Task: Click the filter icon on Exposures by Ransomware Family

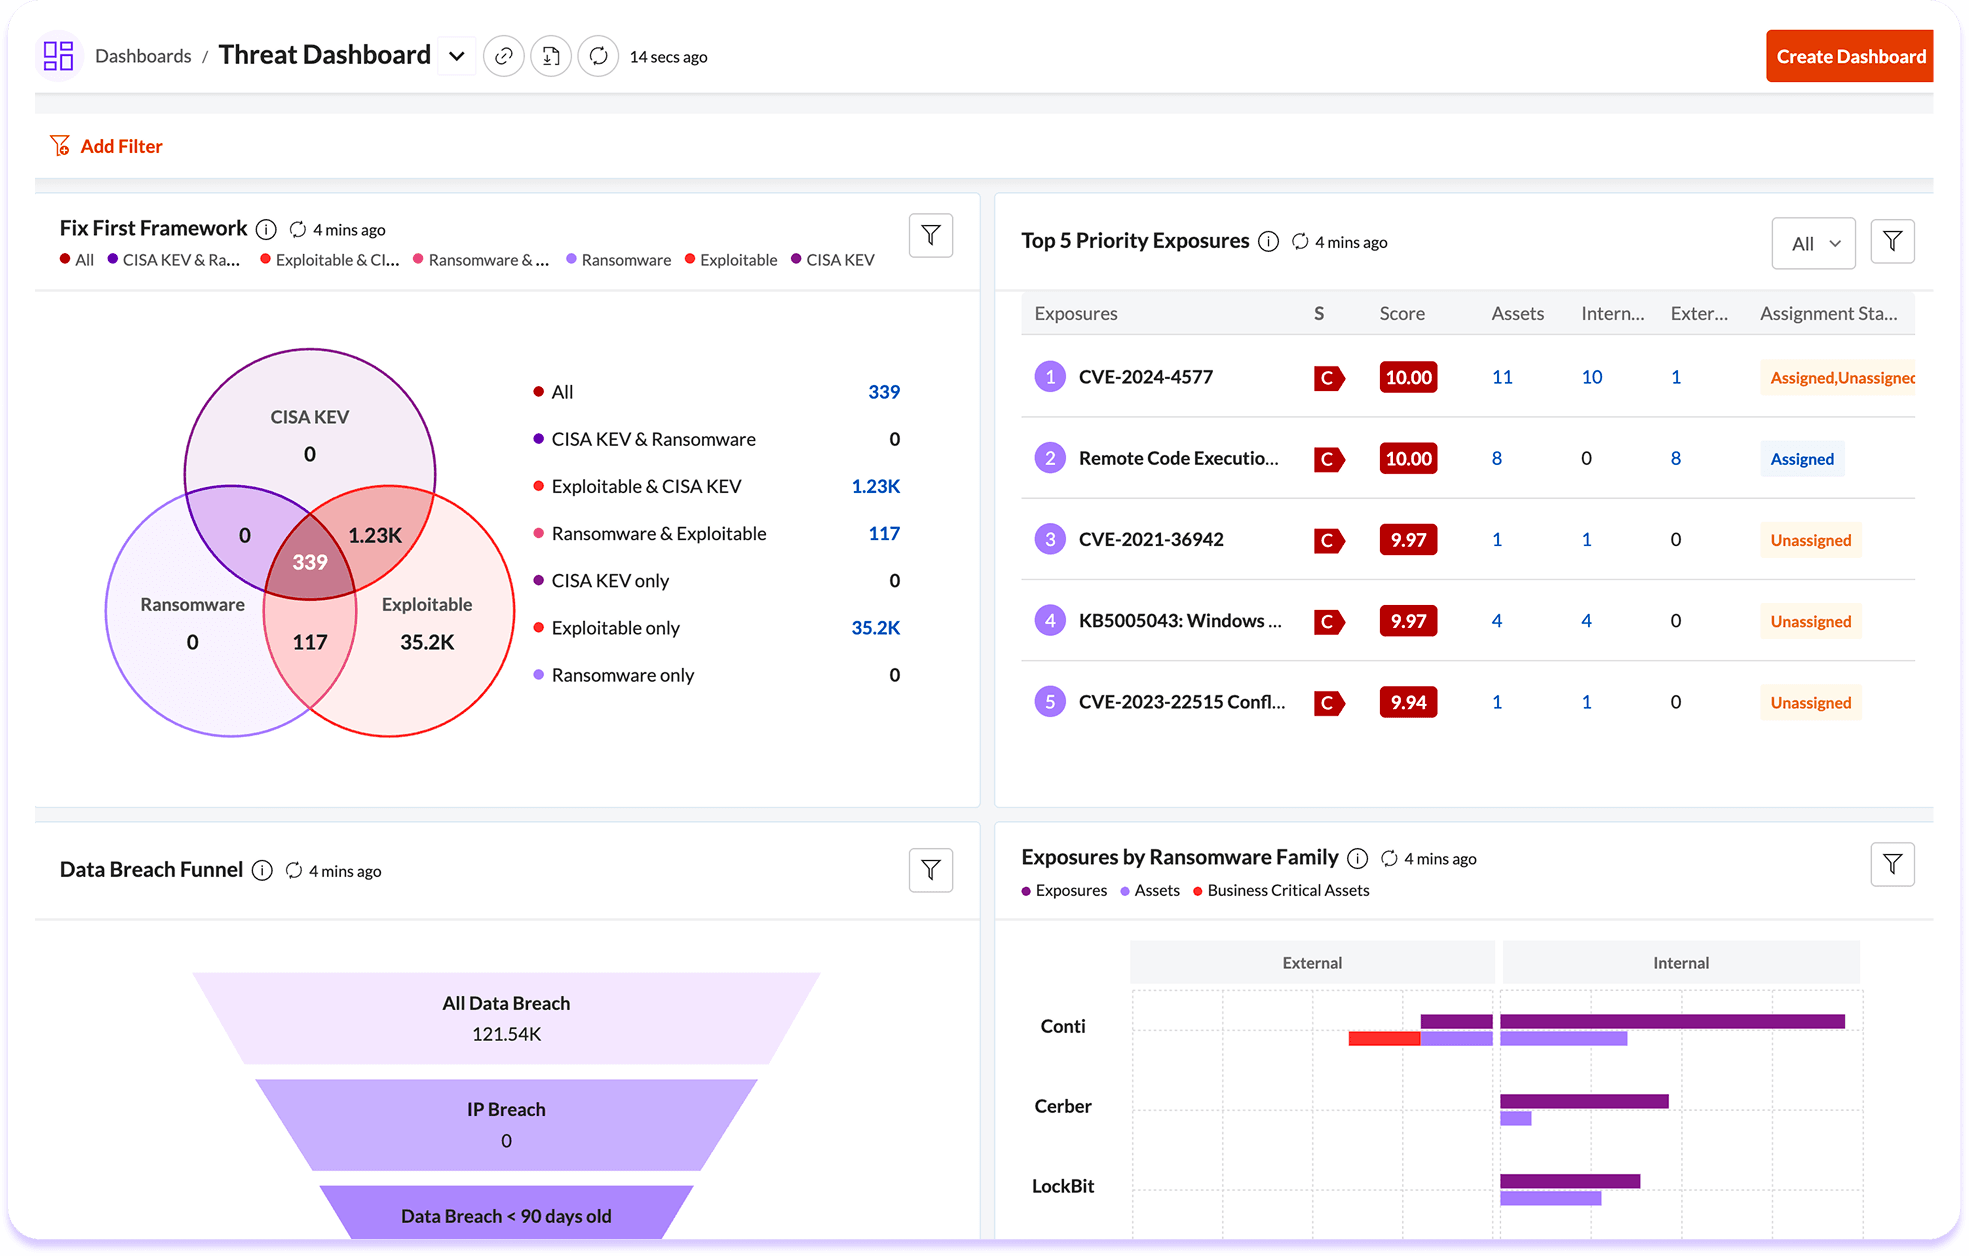Action: (x=1892, y=863)
